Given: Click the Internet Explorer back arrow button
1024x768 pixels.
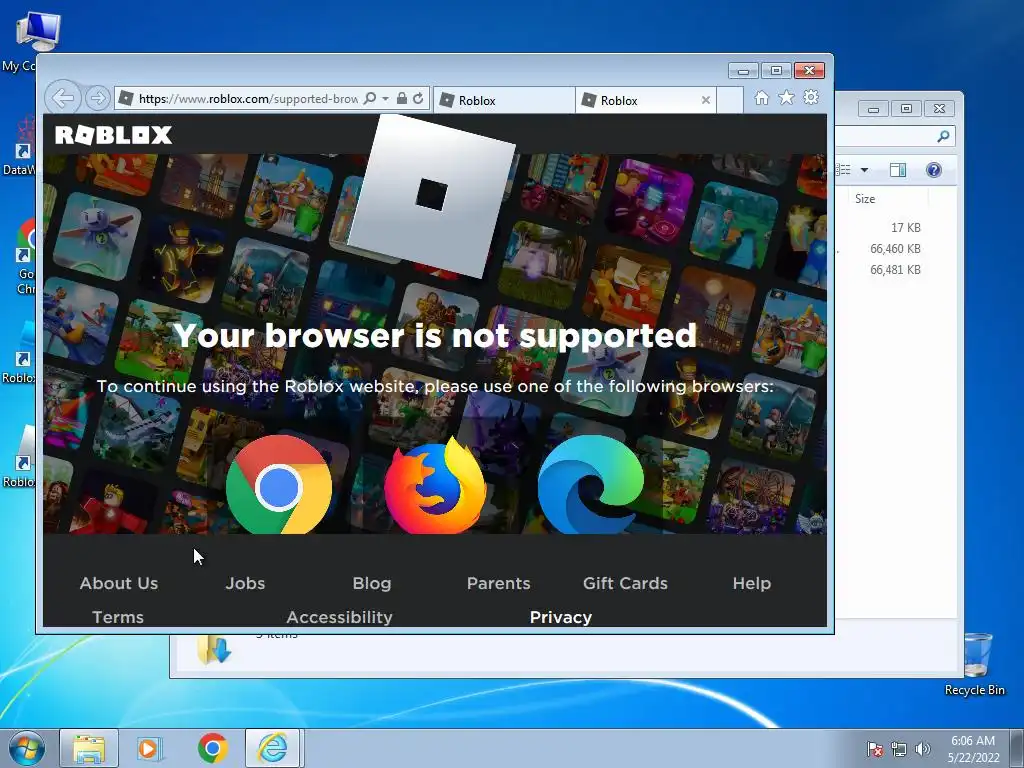Looking at the screenshot, I should [x=63, y=99].
